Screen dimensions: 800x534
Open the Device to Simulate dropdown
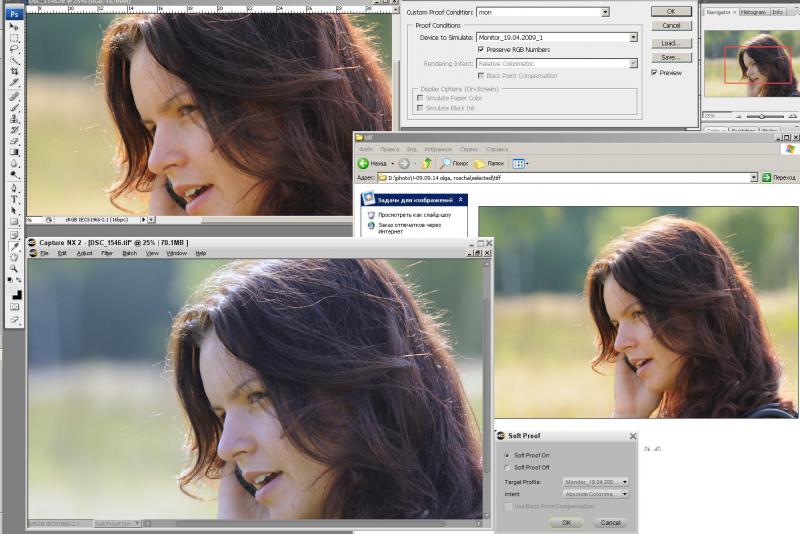[633, 37]
